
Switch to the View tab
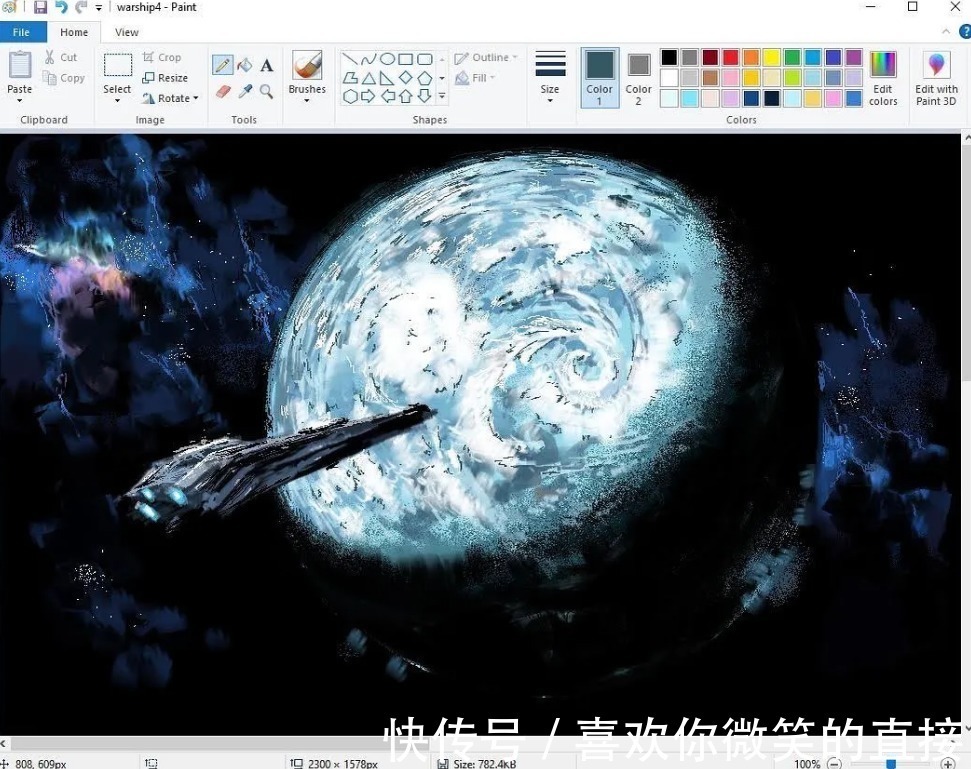tap(126, 31)
